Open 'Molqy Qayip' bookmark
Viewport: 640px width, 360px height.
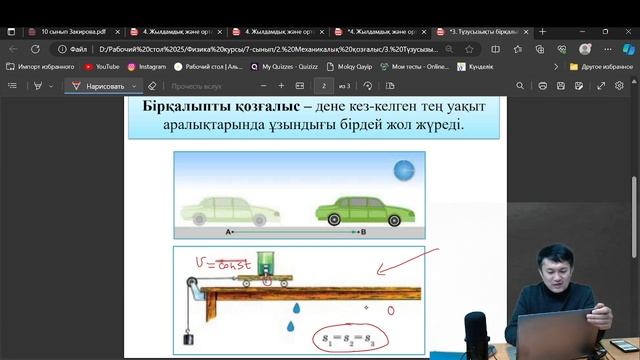point(349,67)
